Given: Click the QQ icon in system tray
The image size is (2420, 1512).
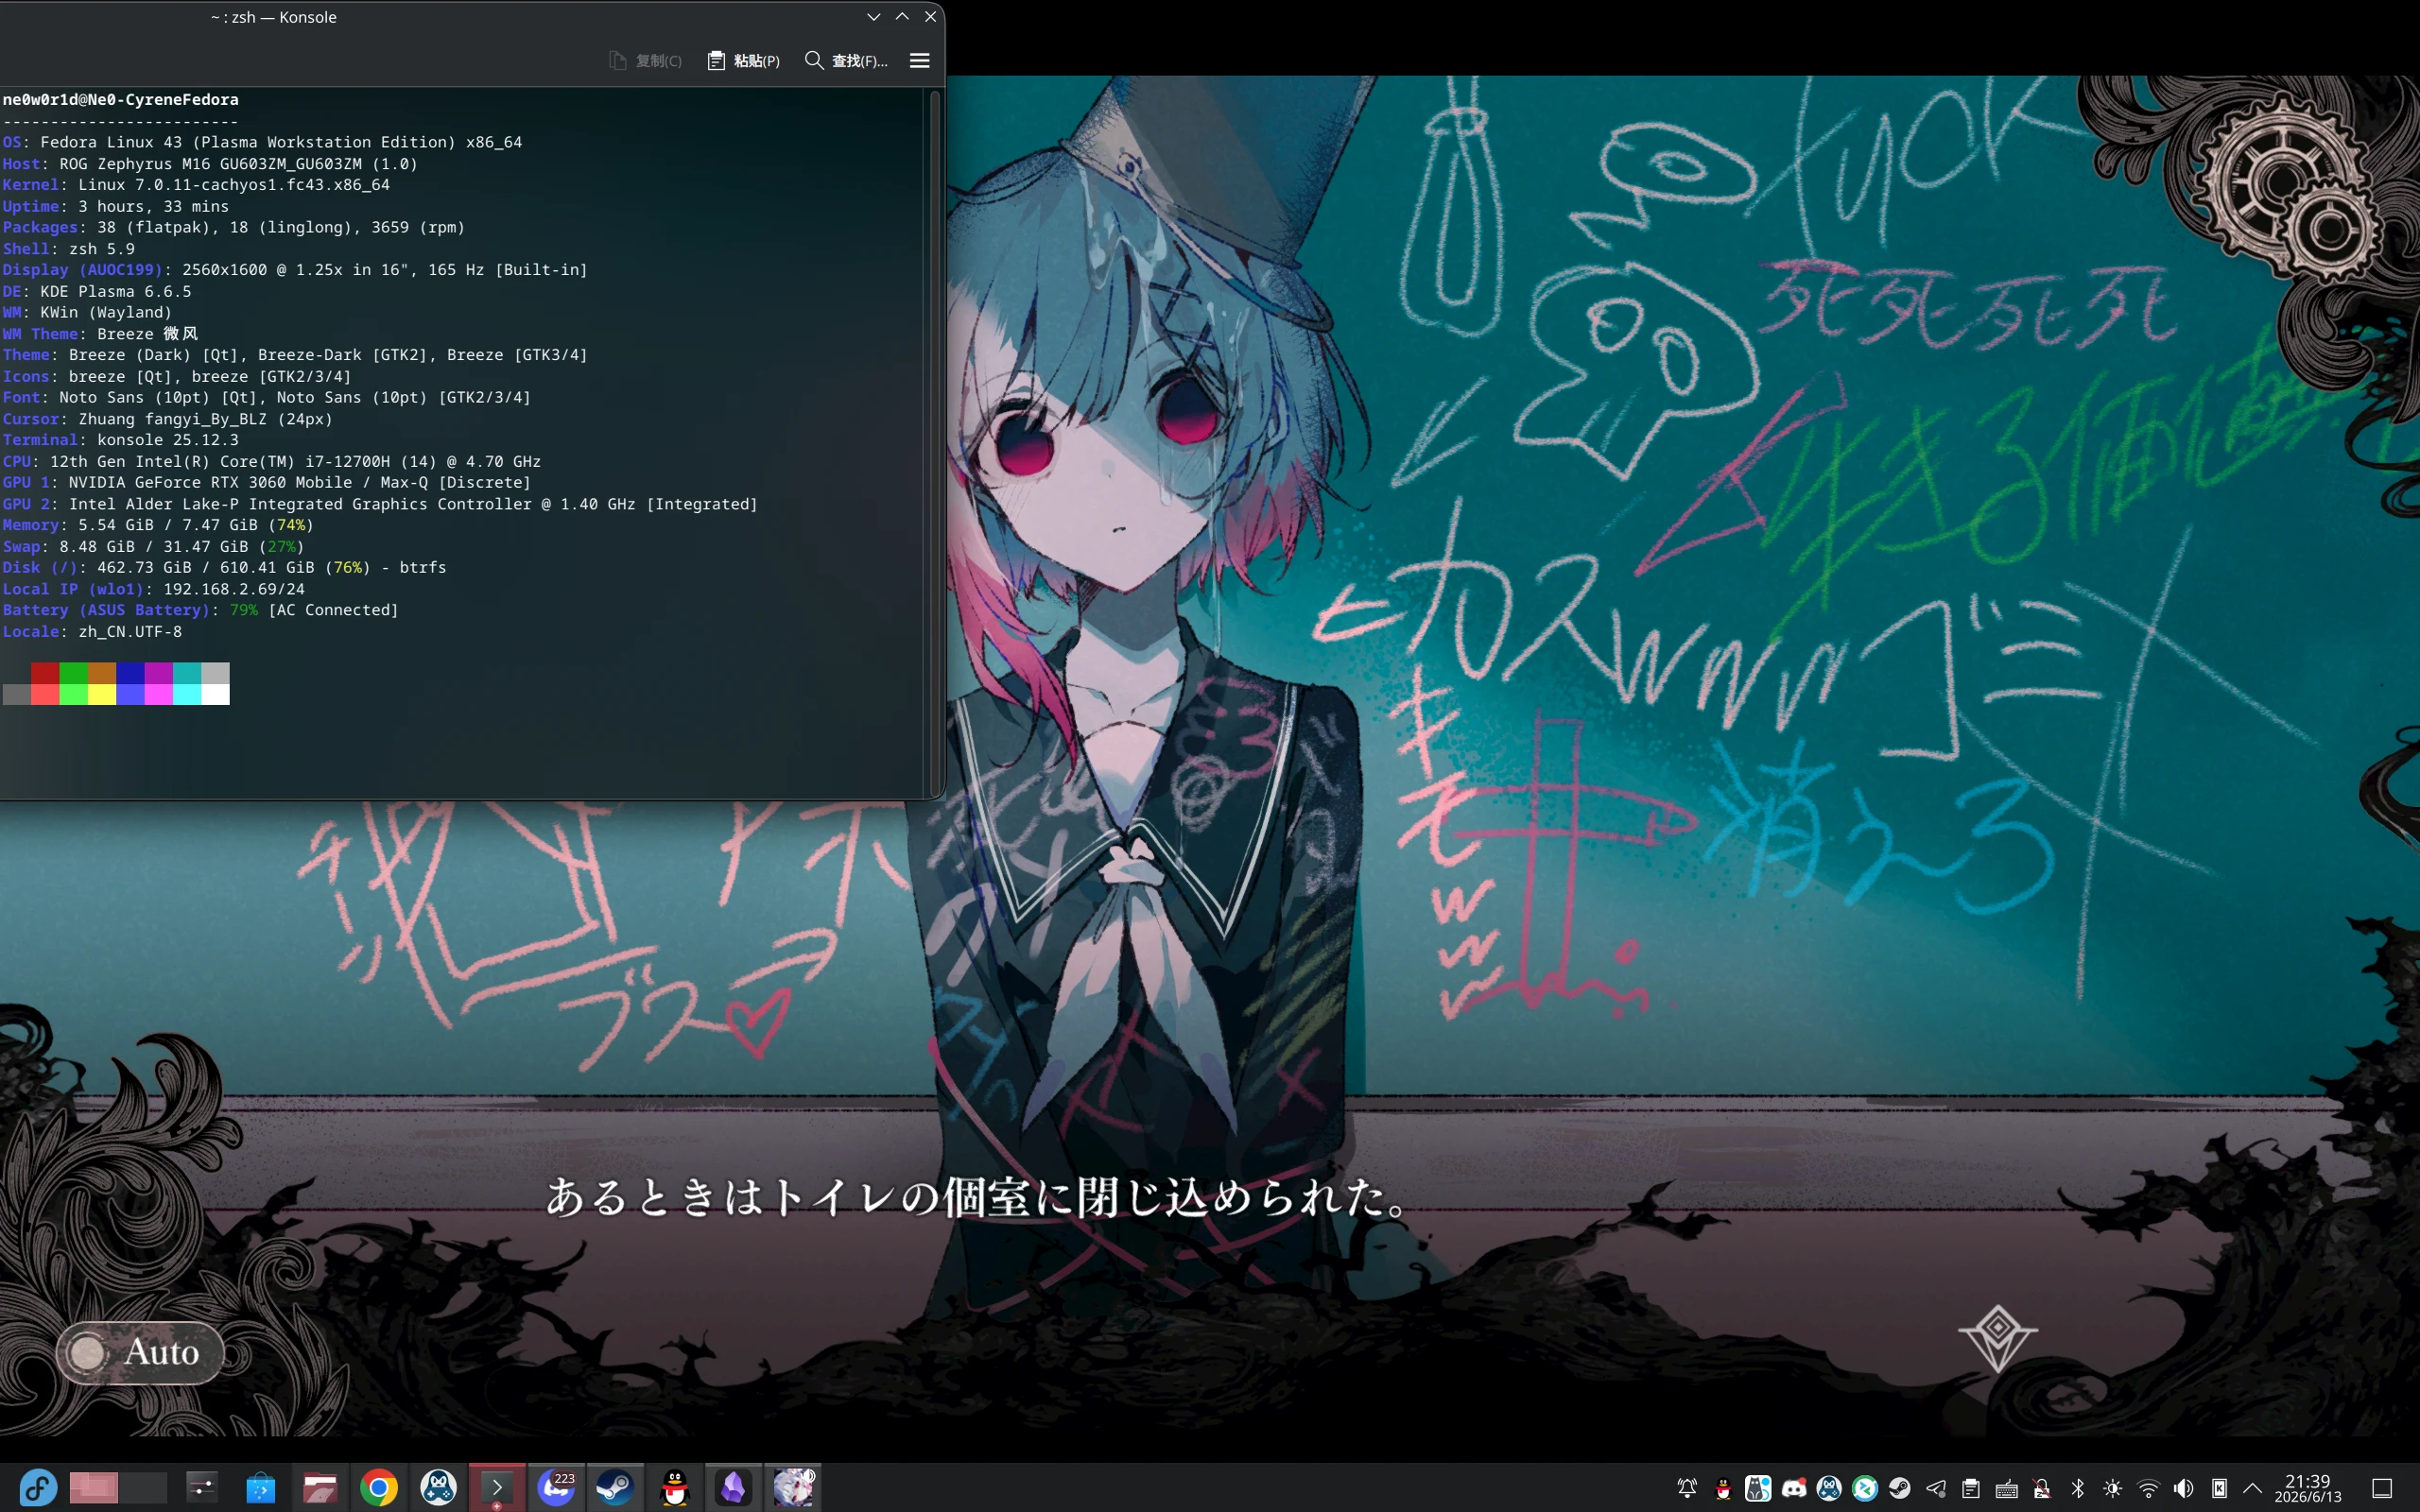Looking at the screenshot, I should point(1723,1488).
